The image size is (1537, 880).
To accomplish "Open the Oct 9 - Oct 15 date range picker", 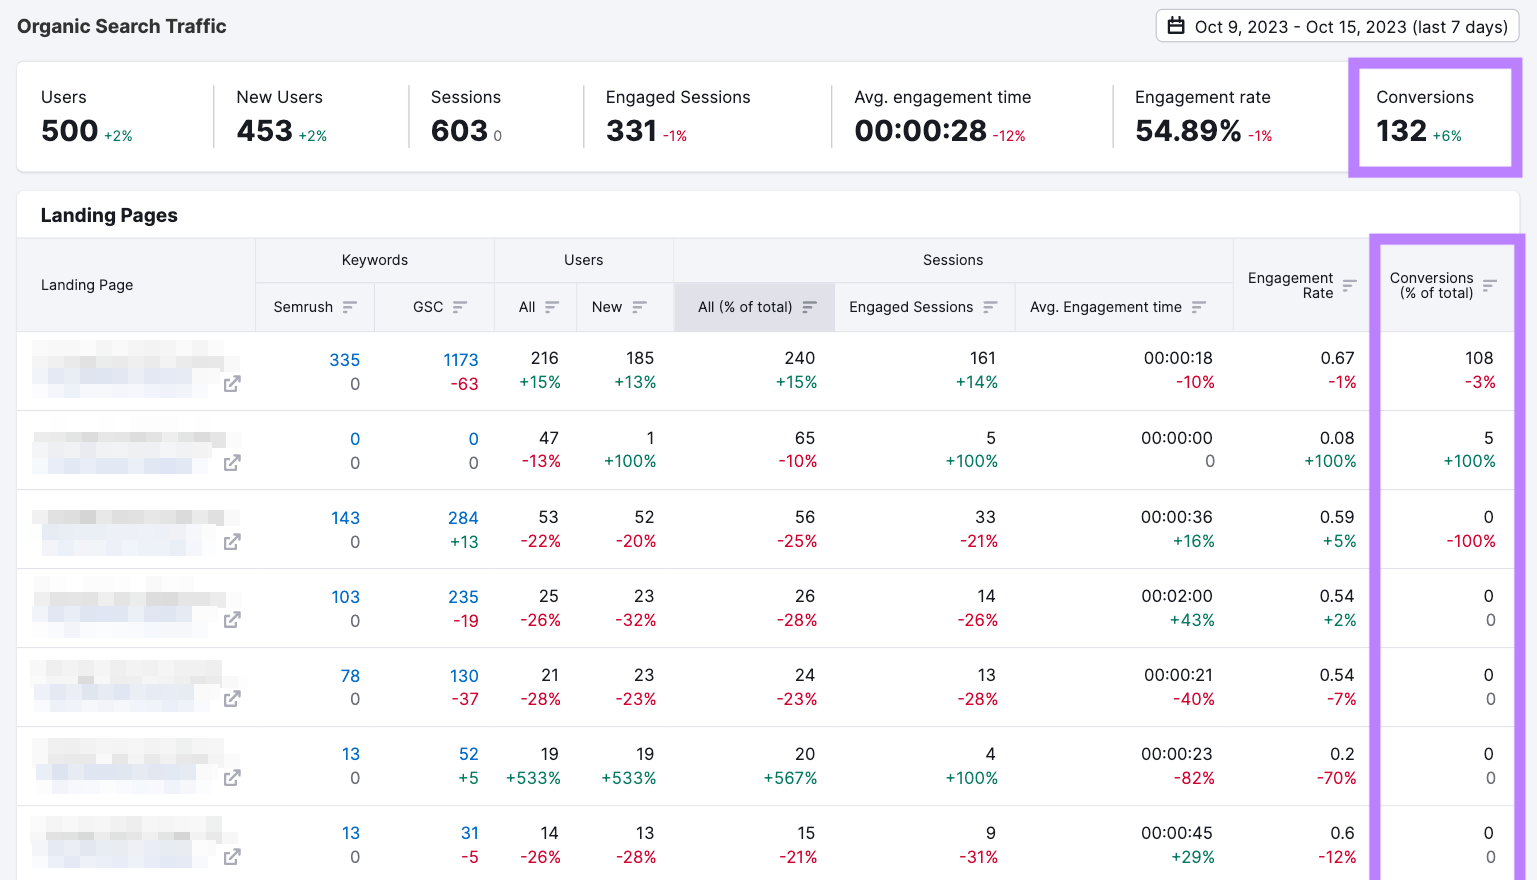I will [1337, 26].
